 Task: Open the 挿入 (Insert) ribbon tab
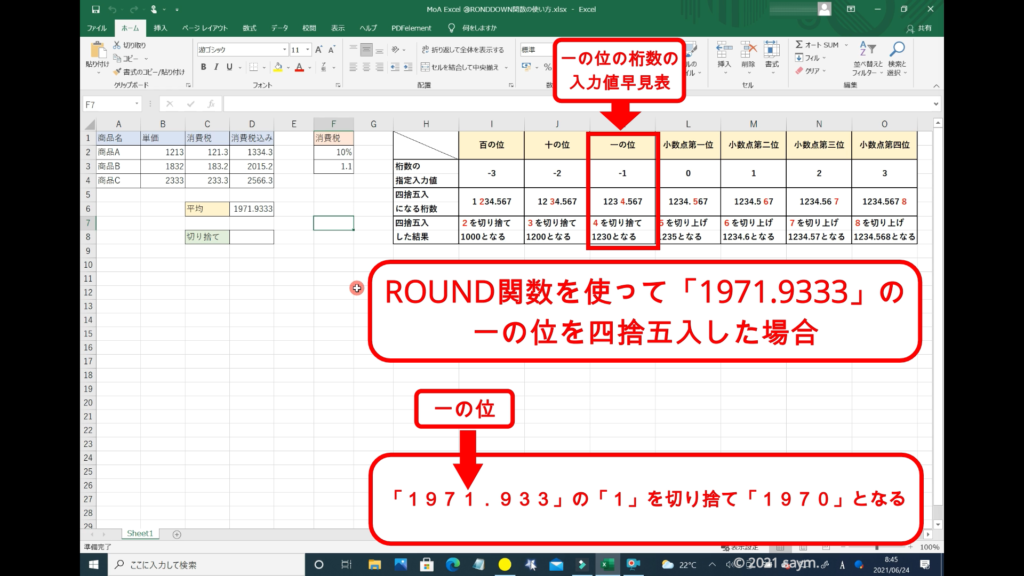point(160,28)
